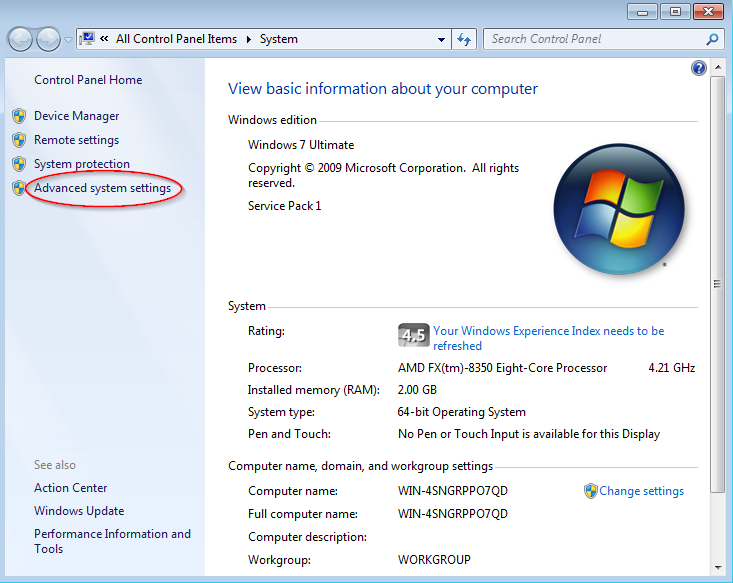
Task: Click the 4.5 Windows Experience rating badge
Action: click(x=413, y=335)
